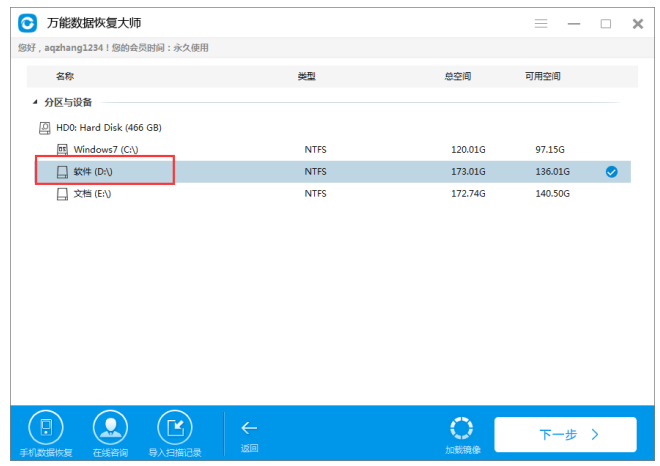The width and height of the screenshot is (660, 466).
Task: Click the 文档 (E:\) partition icon
Action: pos(62,194)
